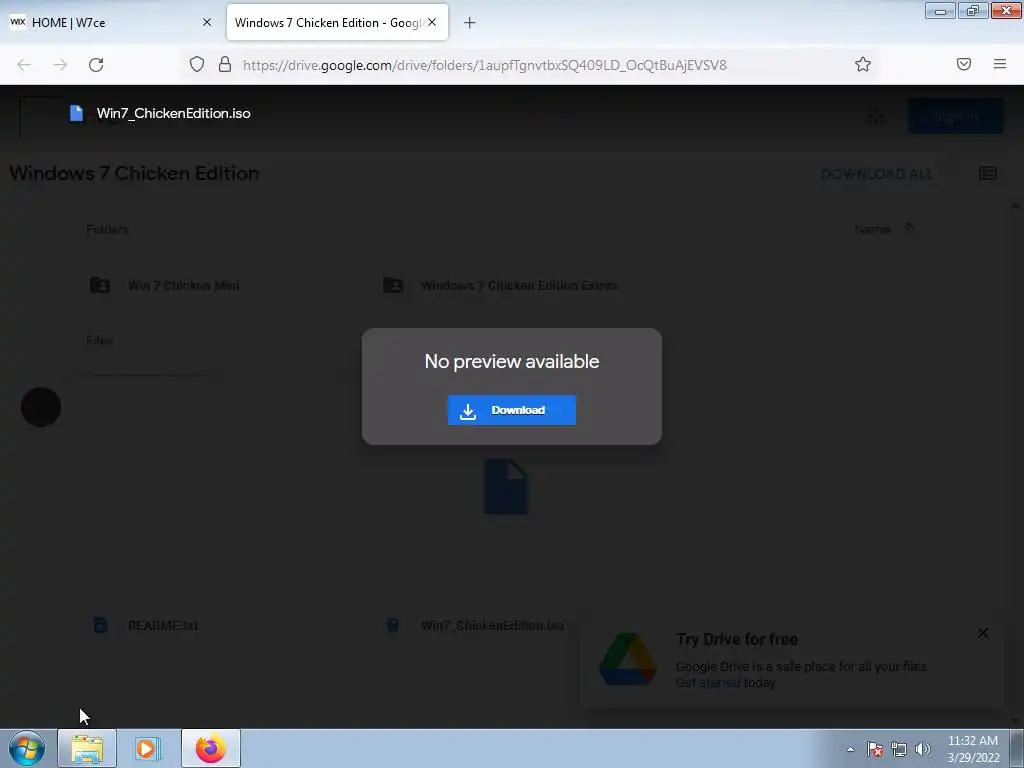
Task: Open tracking protection shield icon
Action: click(x=197, y=64)
